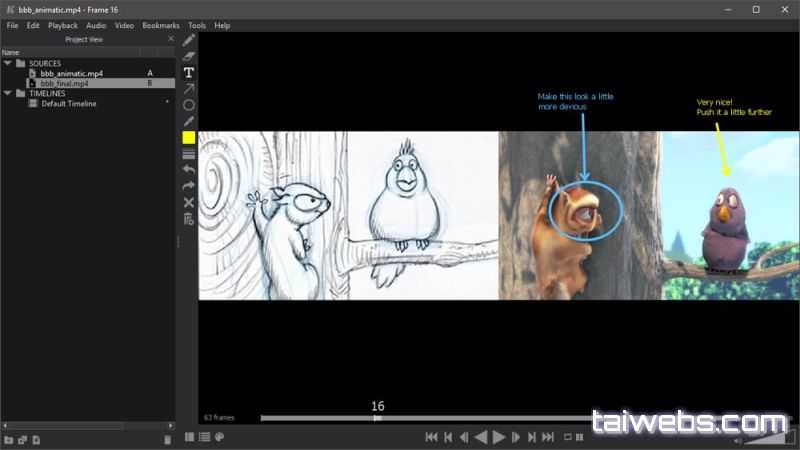Clear annotations with the X icon
Screen dimensions: 800x450
[188, 202]
